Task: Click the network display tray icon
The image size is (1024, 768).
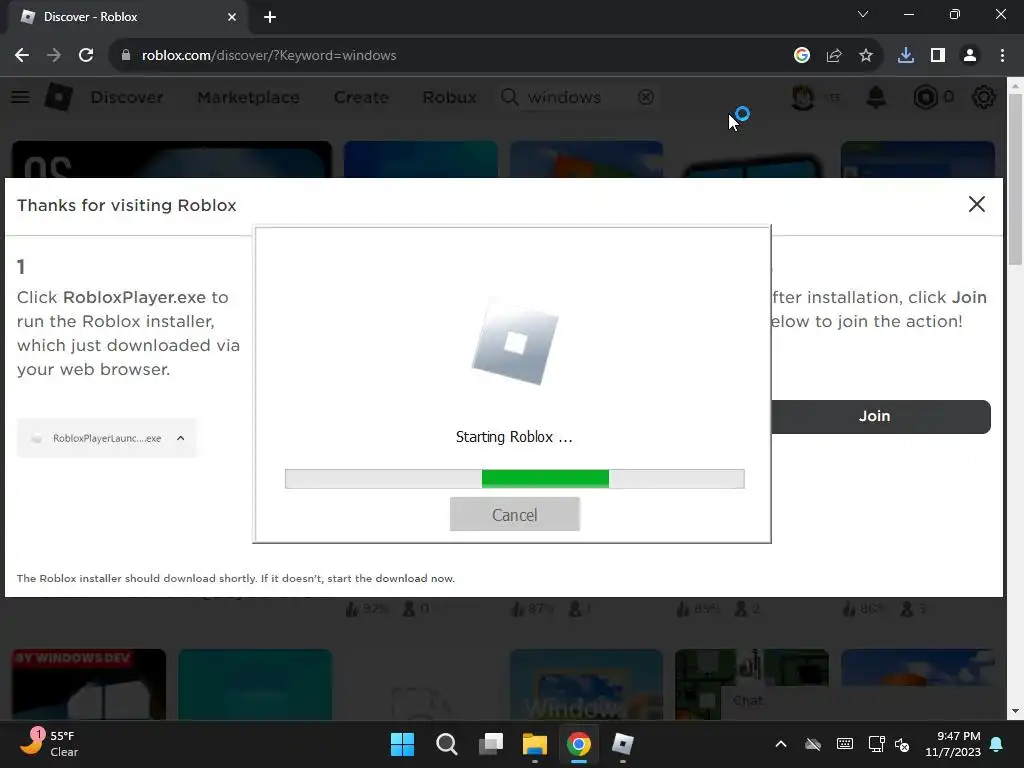Action: [876, 744]
